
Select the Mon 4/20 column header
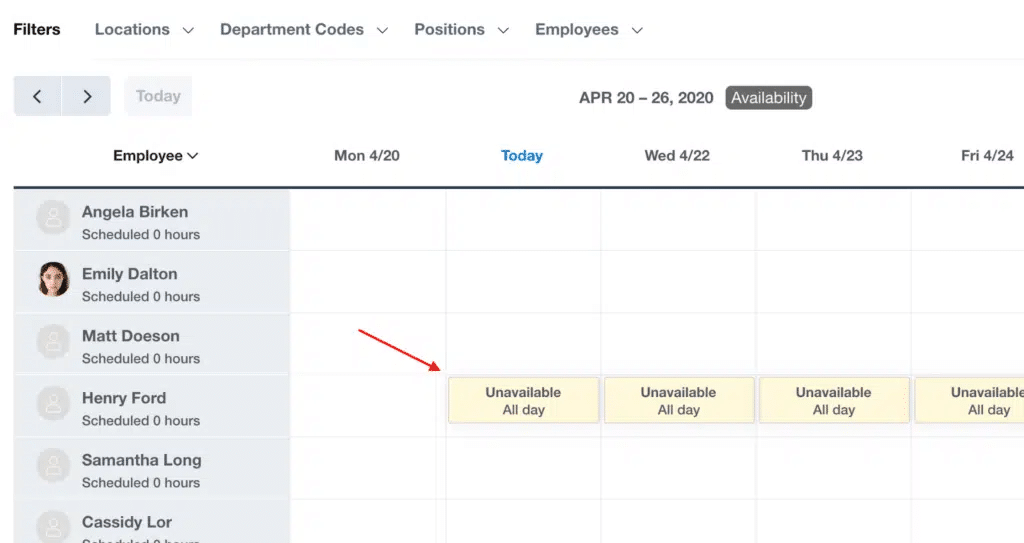coord(367,156)
